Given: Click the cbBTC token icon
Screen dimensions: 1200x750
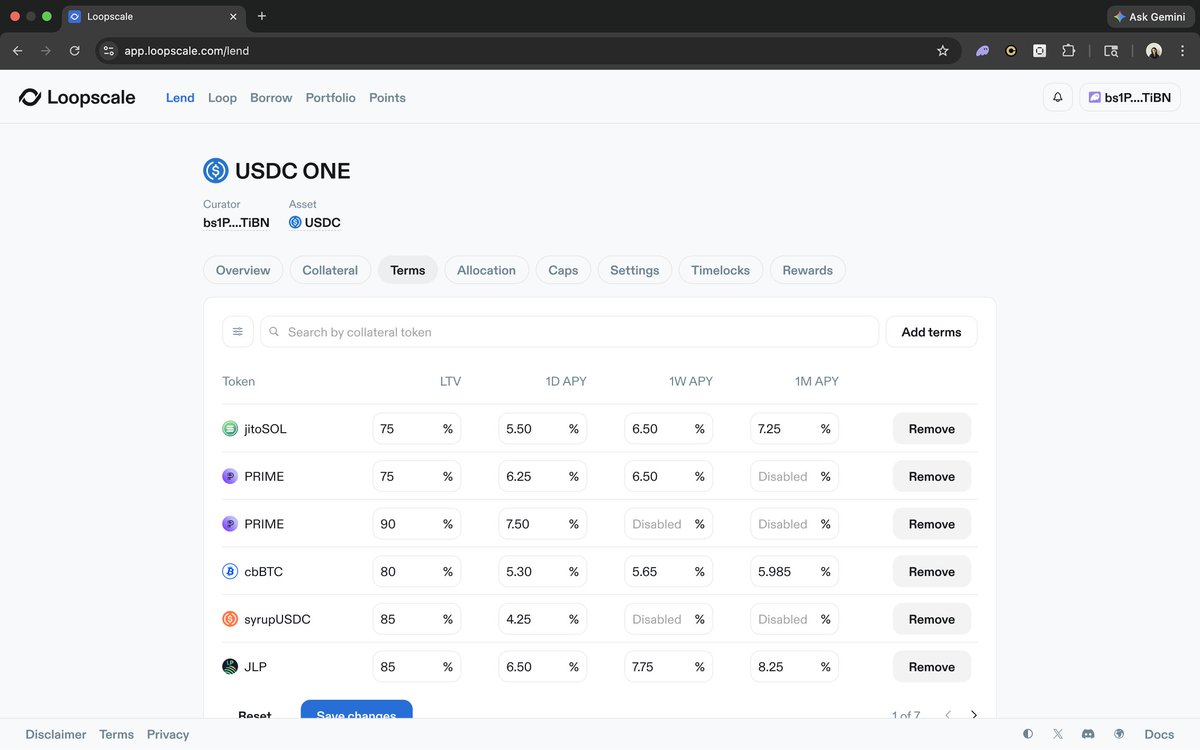Looking at the screenshot, I should coord(230,572).
